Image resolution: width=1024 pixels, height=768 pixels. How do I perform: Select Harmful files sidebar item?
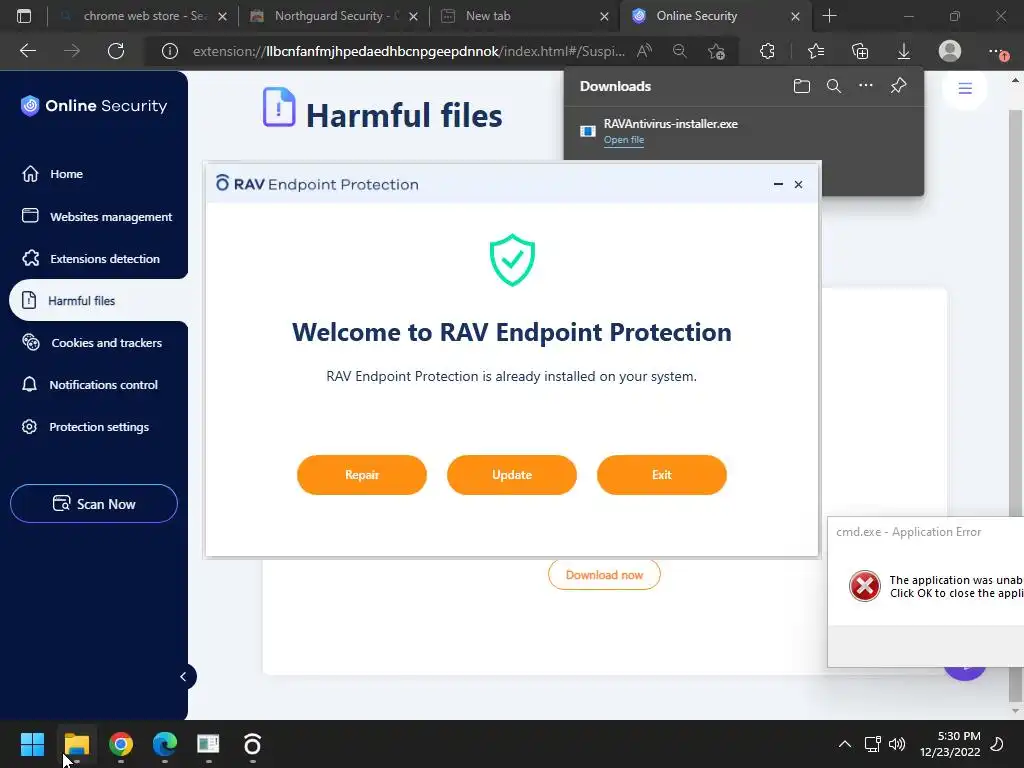click(98, 300)
